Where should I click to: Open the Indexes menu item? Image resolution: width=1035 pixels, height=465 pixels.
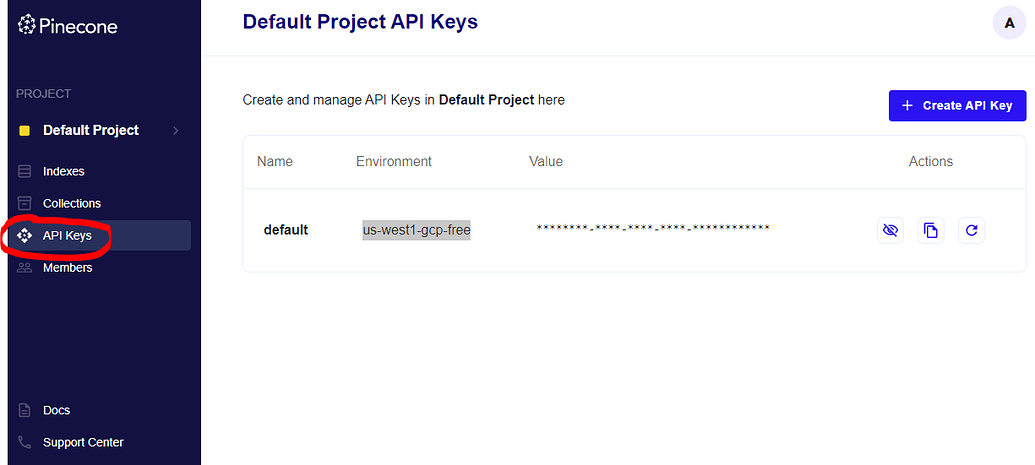[64, 172]
